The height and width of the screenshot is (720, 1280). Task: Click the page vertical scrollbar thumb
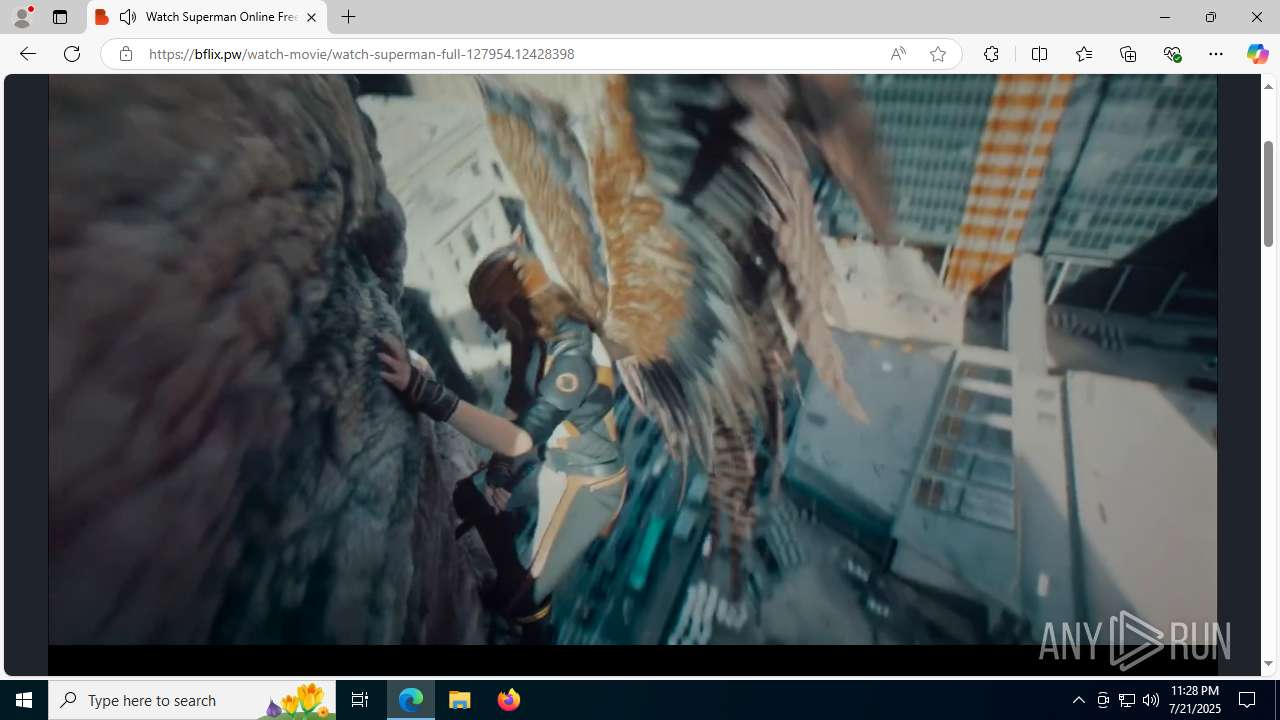coord(1268,194)
